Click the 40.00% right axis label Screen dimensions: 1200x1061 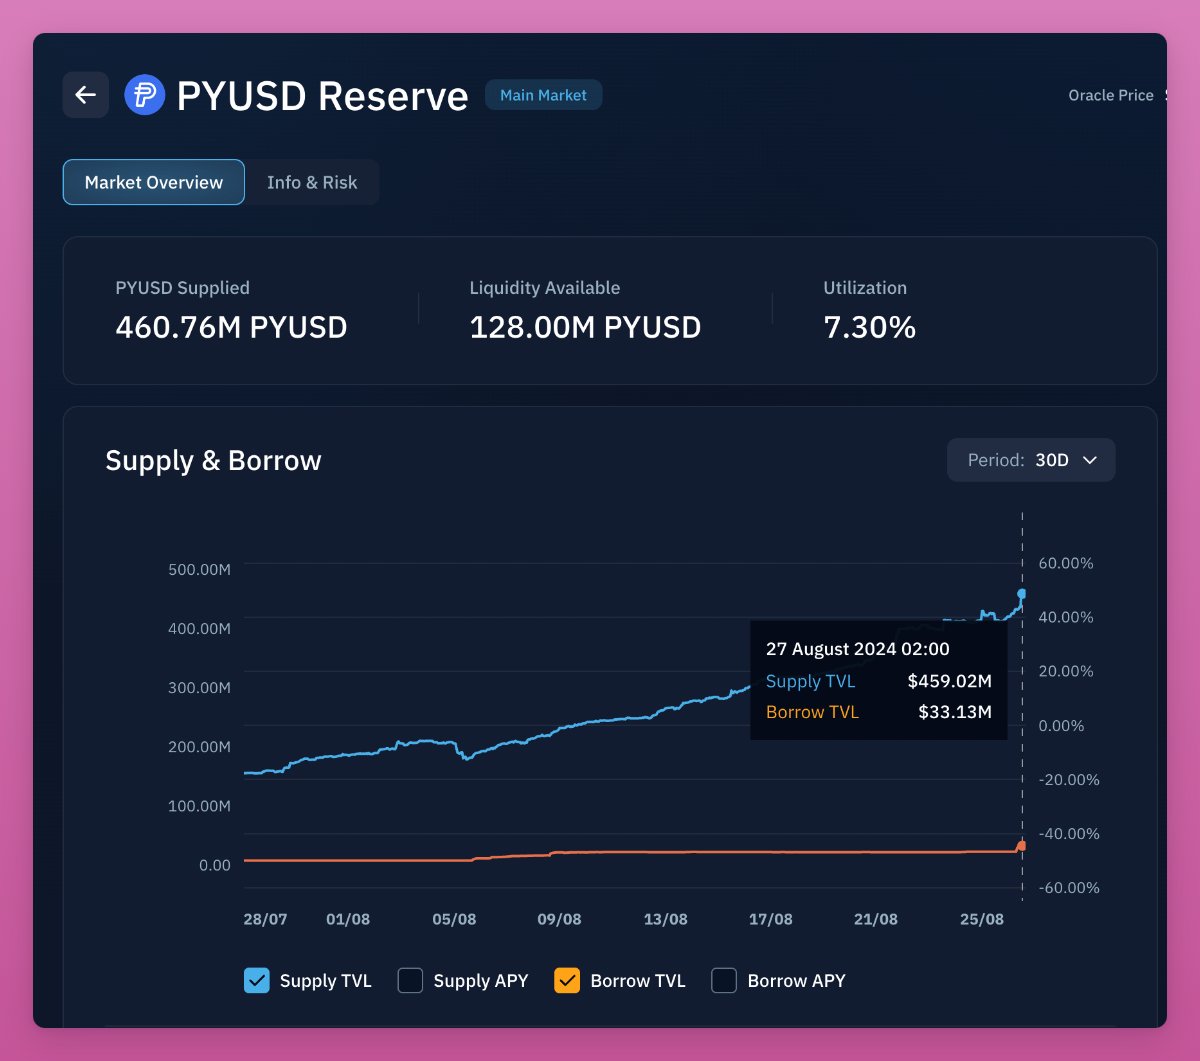coord(1066,617)
